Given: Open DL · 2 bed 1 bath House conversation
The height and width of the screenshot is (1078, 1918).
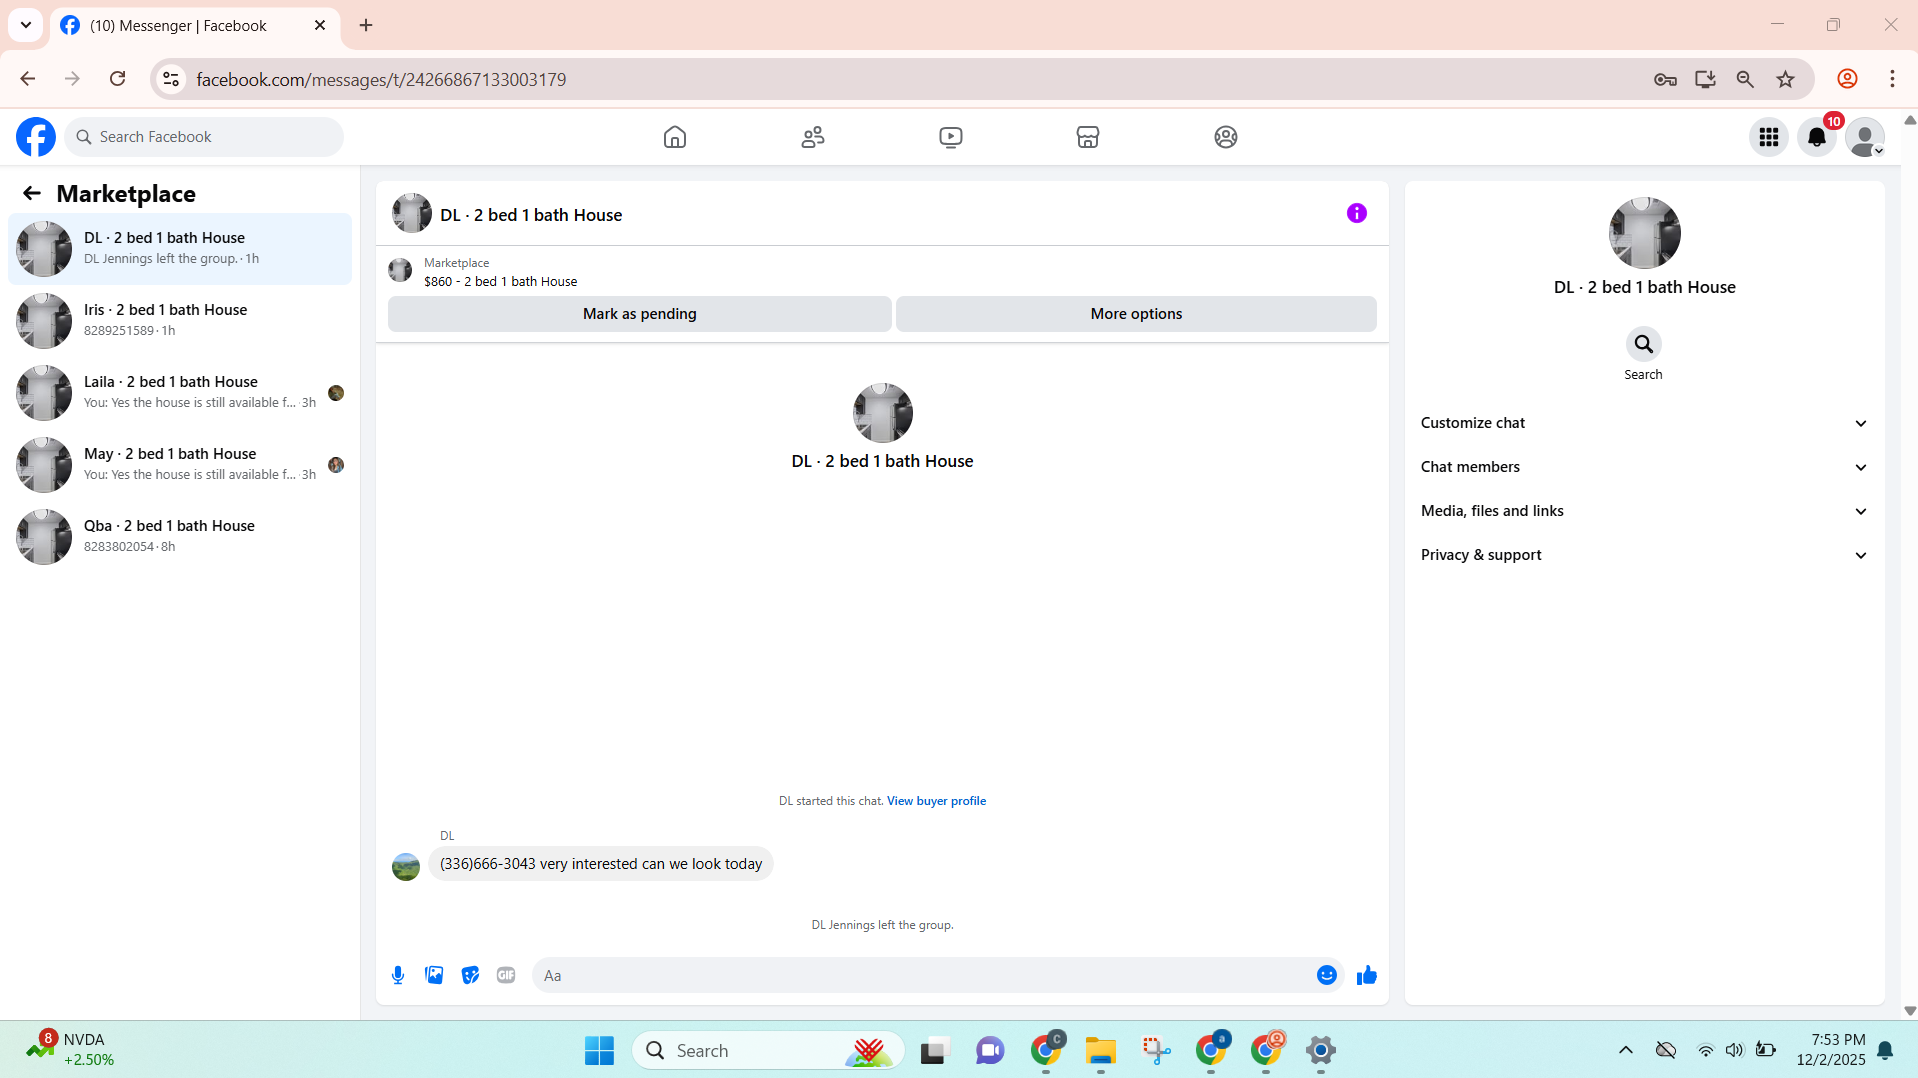Looking at the screenshot, I should 180,249.
